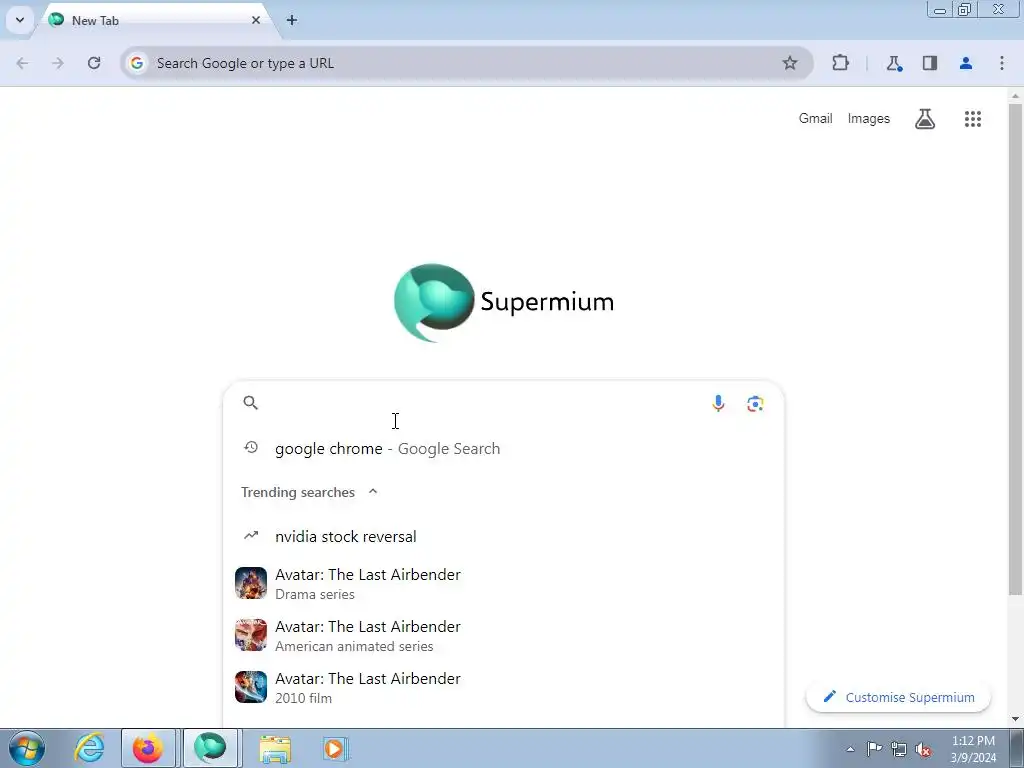The image size is (1024, 768).
Task: Search by image with Lens icon
Action: pos(755,404)
